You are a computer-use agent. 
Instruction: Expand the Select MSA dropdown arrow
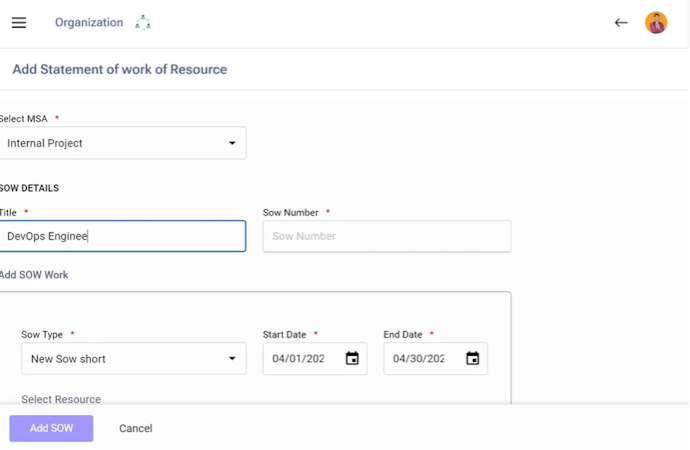(232, 143)
